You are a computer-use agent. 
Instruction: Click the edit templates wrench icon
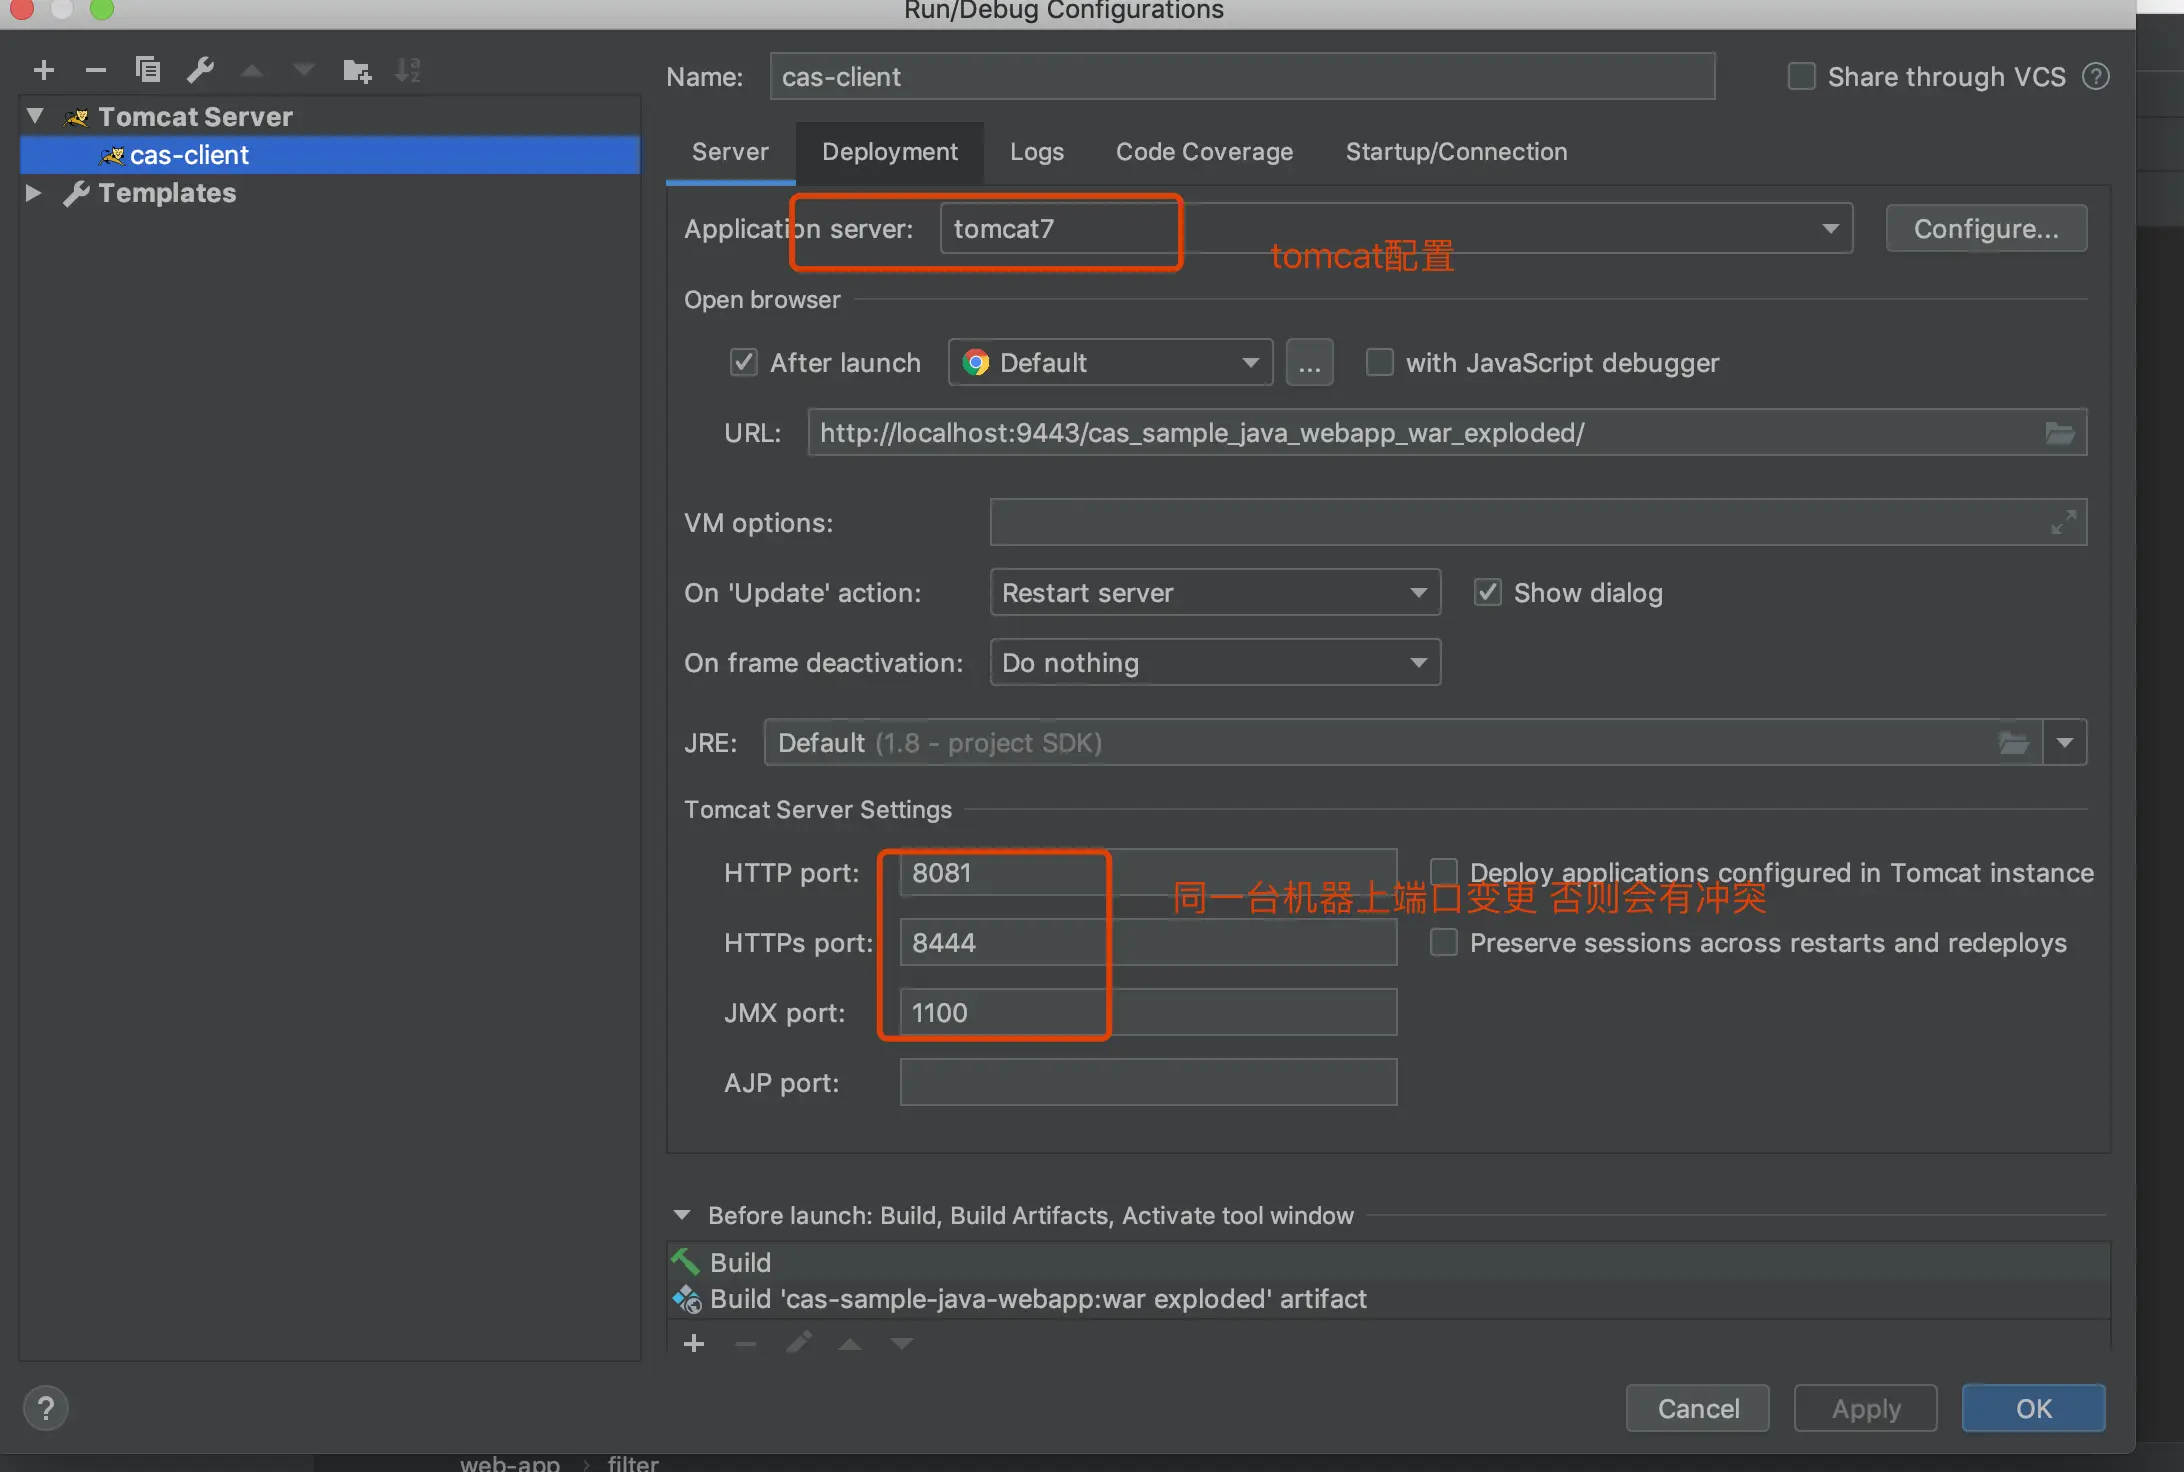(201, 70)
